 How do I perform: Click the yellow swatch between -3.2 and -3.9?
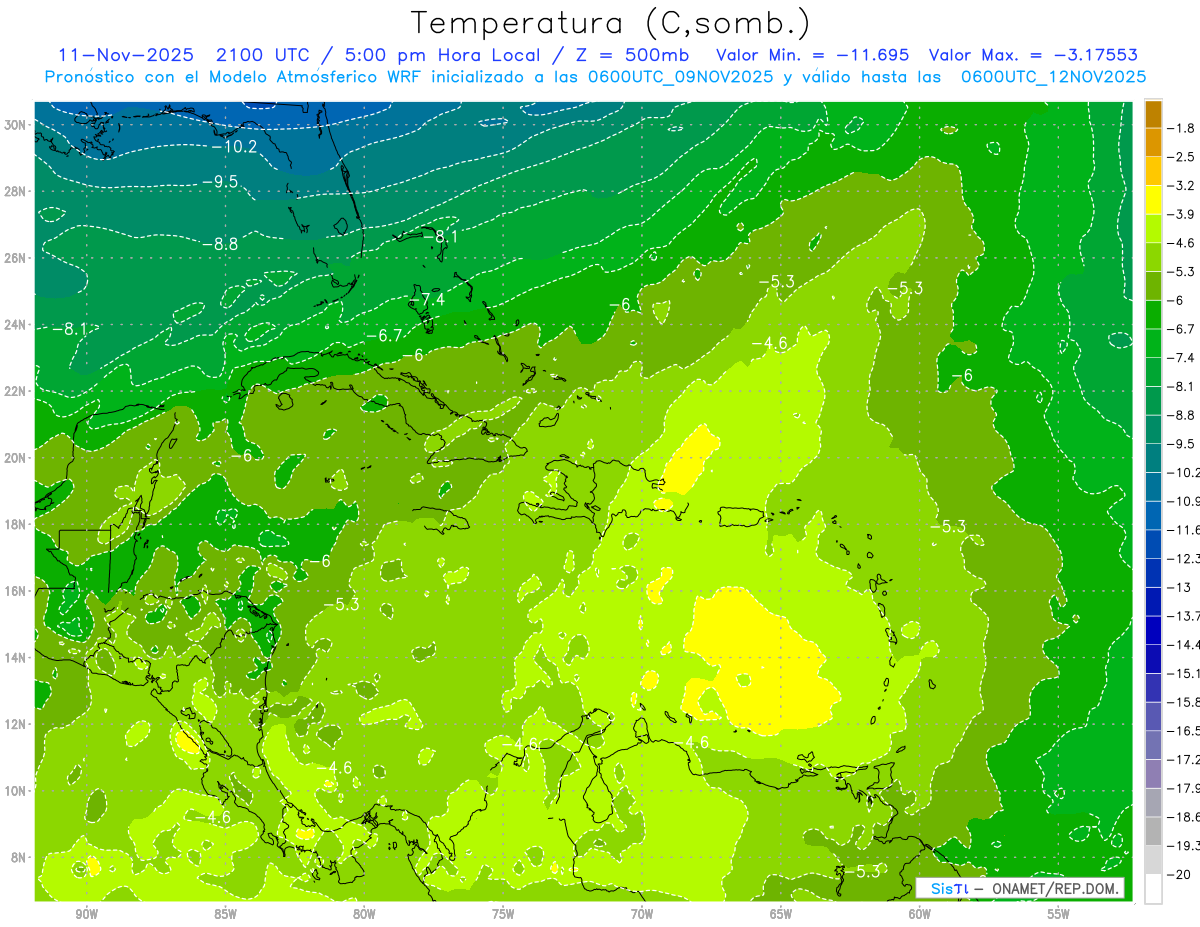[x=1153, y=199]
